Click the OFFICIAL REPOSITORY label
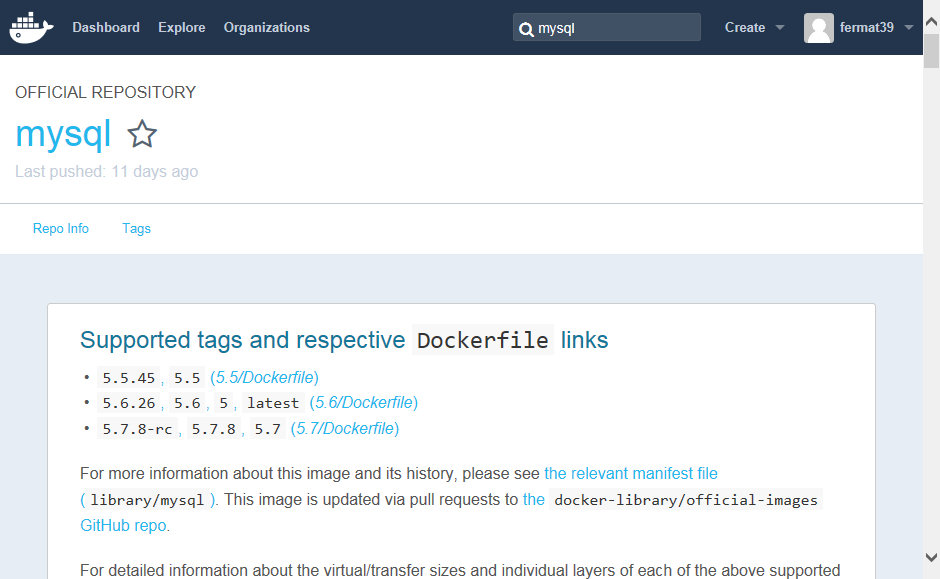Viewport: 940px width, 579px height. coord(106,92)
